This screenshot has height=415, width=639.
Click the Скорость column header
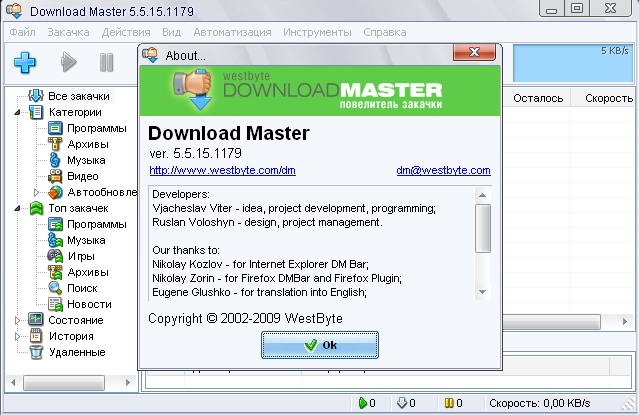(x=609, y=98)
